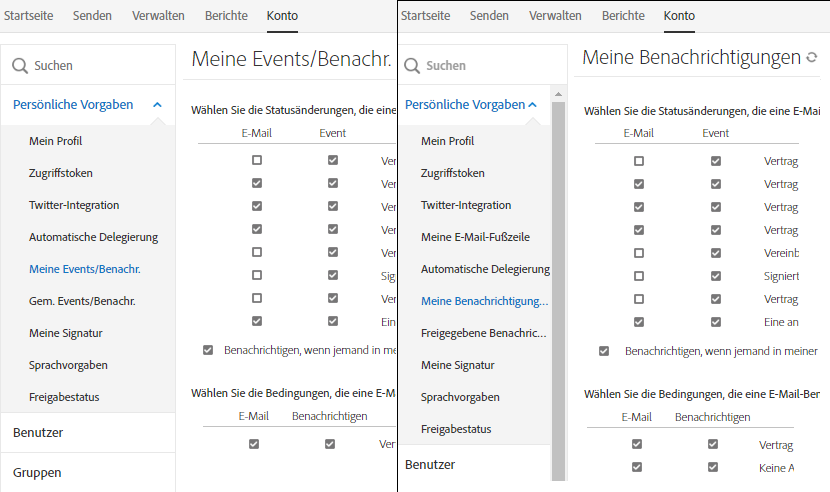Screen dimensions: 830x492
Task: Uncheck the E-Mail checkbox for the 'Eine an' row
Action: [x=638, y=322]
